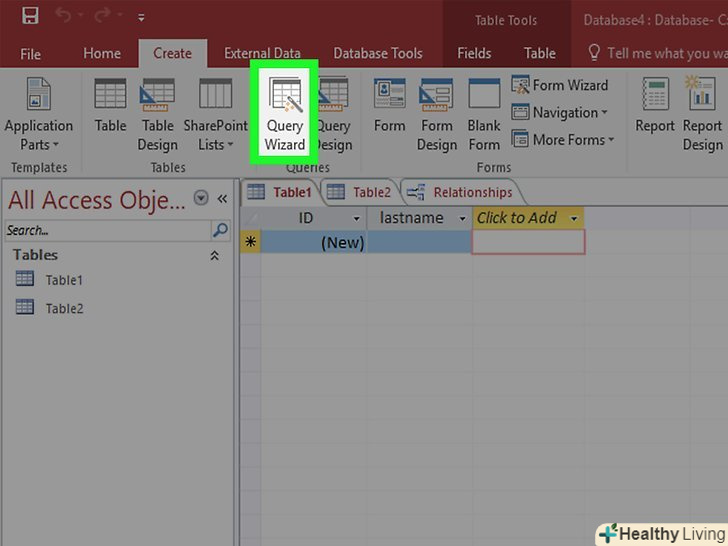This screenshot has width=728, height=546.
Task: Click the select-all corner of the datasheet
Action: click(250, 218)
